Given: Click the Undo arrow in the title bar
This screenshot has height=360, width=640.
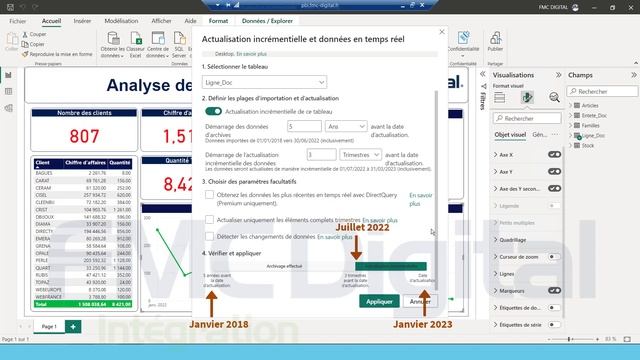Looking at the screenshot, I should [x=23, y=7].
